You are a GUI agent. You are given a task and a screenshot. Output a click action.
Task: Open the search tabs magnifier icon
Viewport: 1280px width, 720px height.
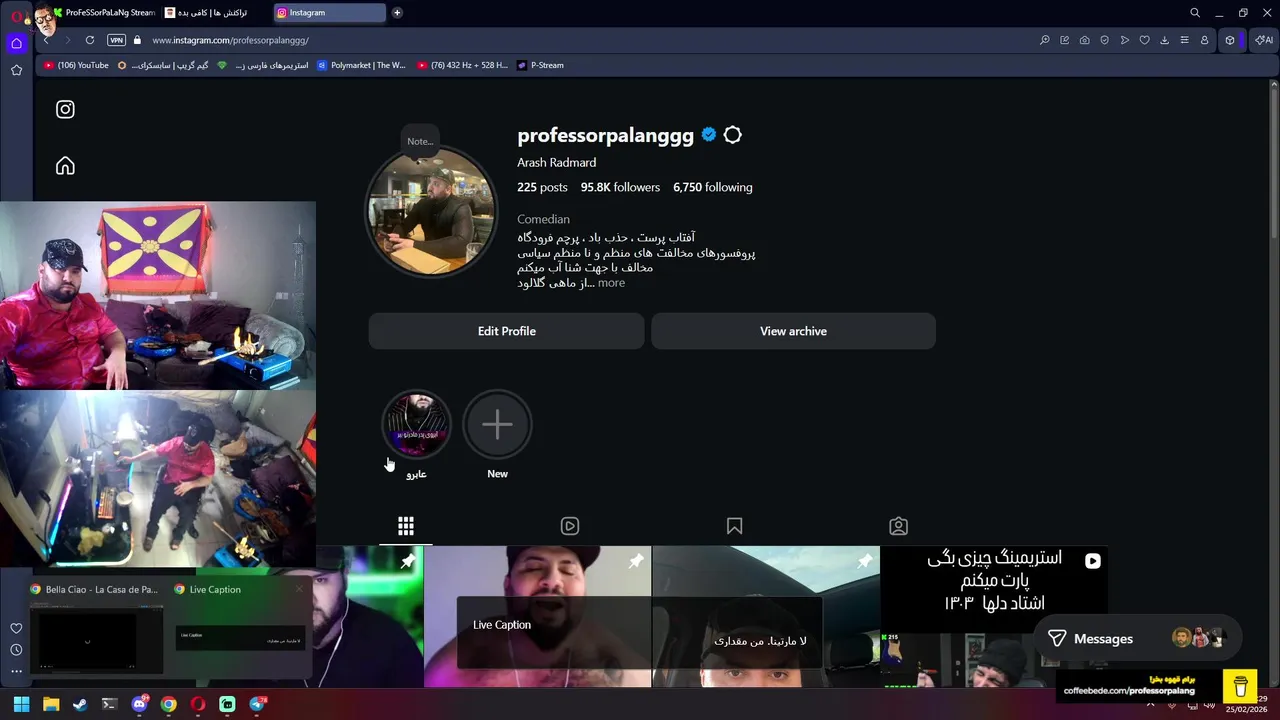pos(1195,13)
